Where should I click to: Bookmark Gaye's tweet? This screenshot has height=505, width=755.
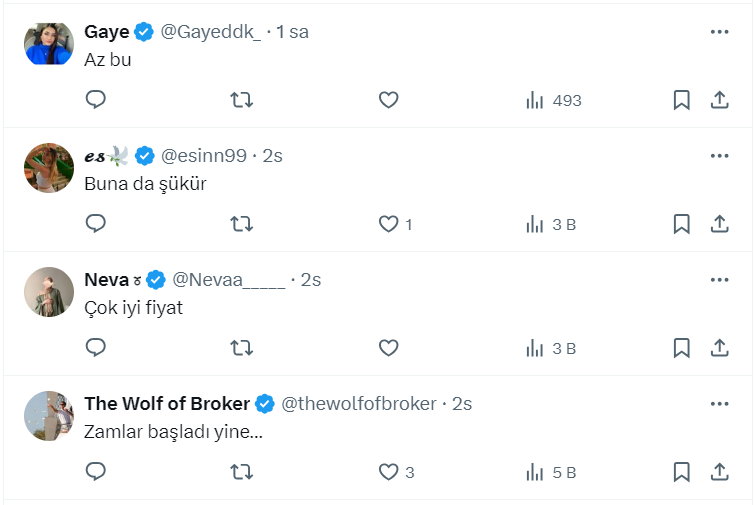click(x=681, y=100)
